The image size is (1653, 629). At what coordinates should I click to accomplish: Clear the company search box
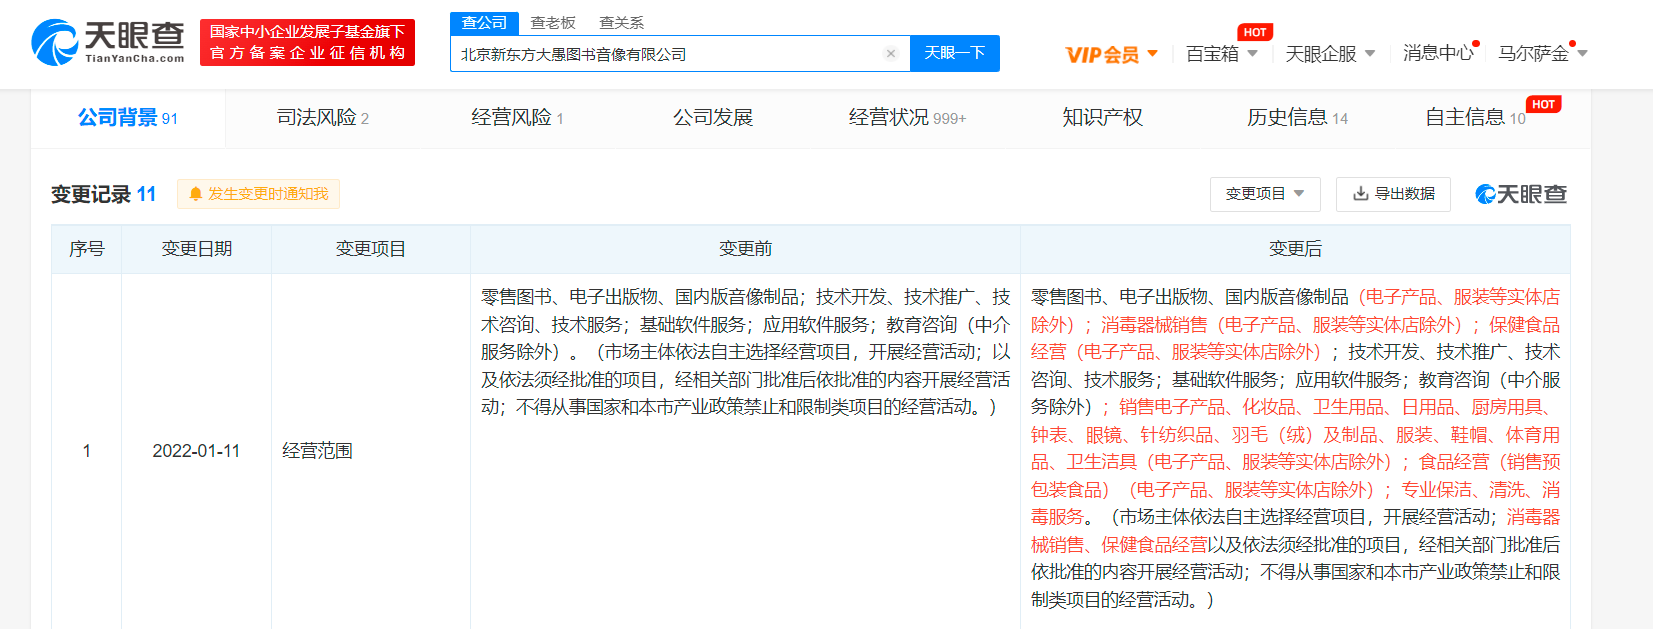click(x=891, y=54)
